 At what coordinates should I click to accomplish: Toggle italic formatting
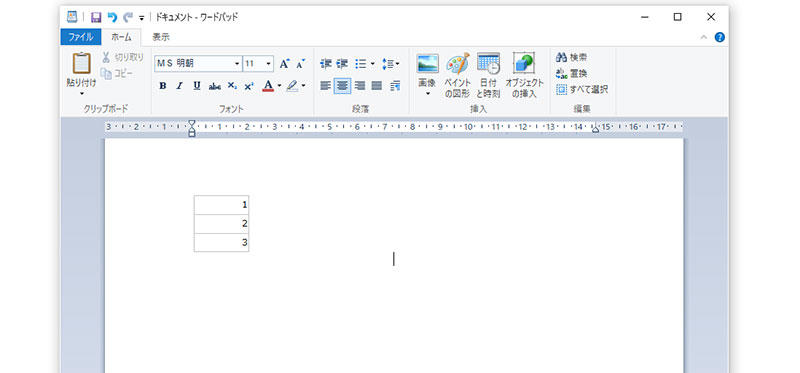[x=179, y=86]
